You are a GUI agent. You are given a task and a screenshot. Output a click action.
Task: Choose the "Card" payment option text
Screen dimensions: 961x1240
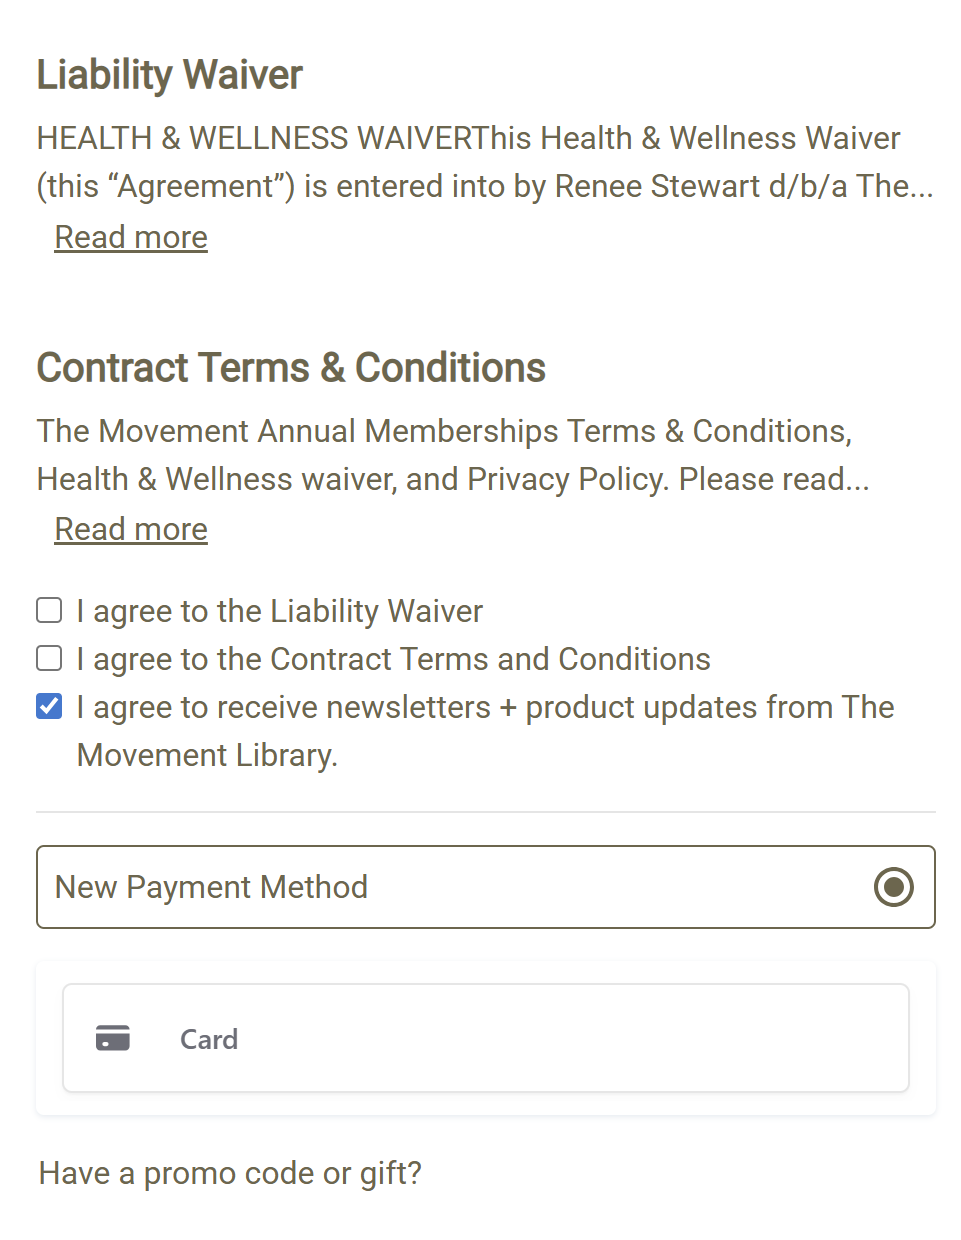(209, 1040)
